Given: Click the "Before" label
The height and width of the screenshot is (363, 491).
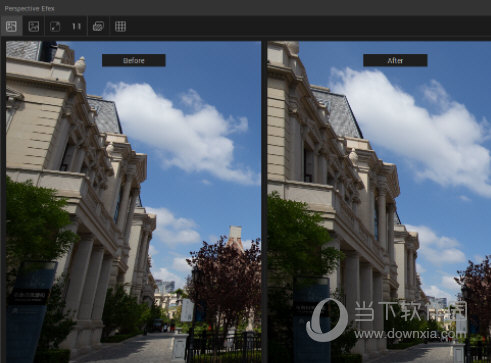Looking at the screenshot, I should click(x=134, y=60).
